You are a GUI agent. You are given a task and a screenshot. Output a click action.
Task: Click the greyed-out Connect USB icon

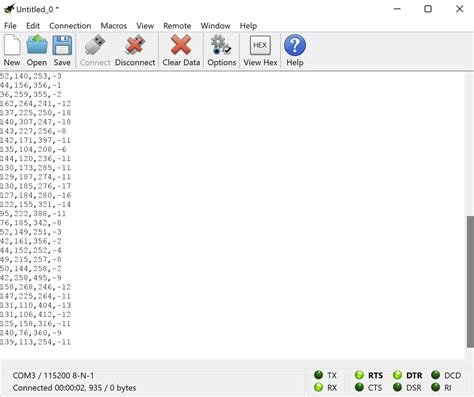pyautogui.click(x=95, y=50)
